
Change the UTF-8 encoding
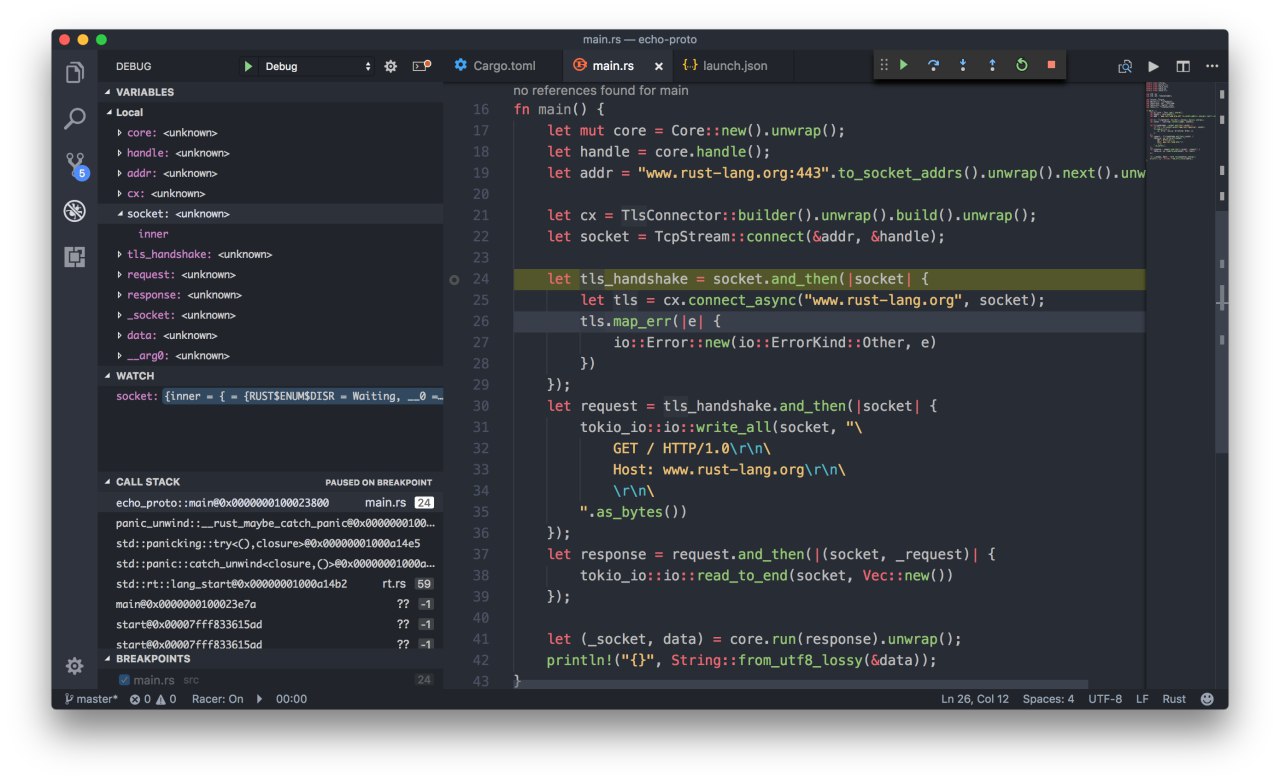click(1105, 699)
